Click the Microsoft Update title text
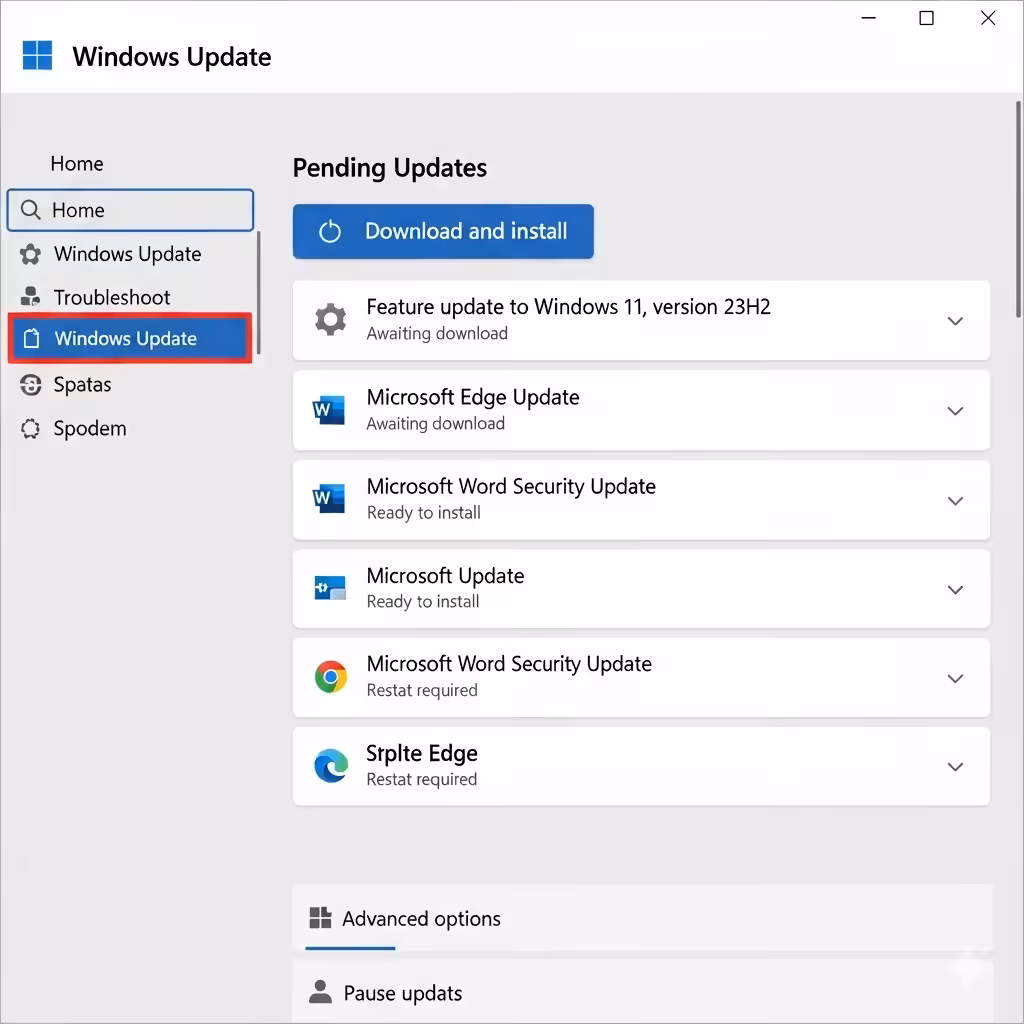The height and width of the screenshot is (1024, 1024). [445, 575]
